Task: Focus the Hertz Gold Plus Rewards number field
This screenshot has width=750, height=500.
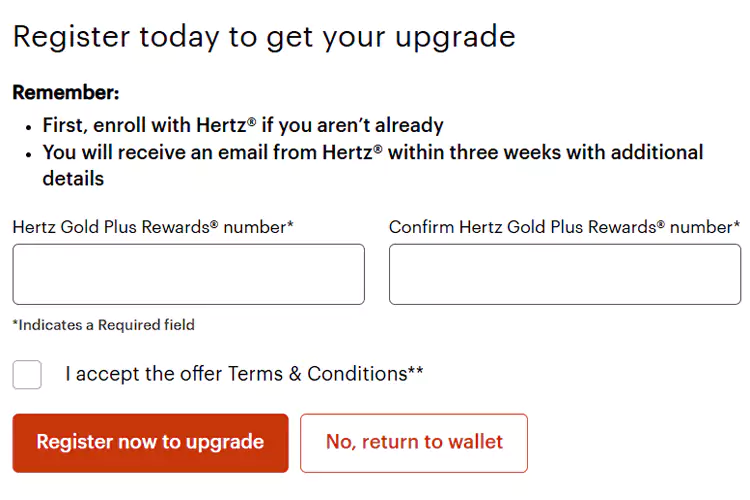Action: point(188,274)
